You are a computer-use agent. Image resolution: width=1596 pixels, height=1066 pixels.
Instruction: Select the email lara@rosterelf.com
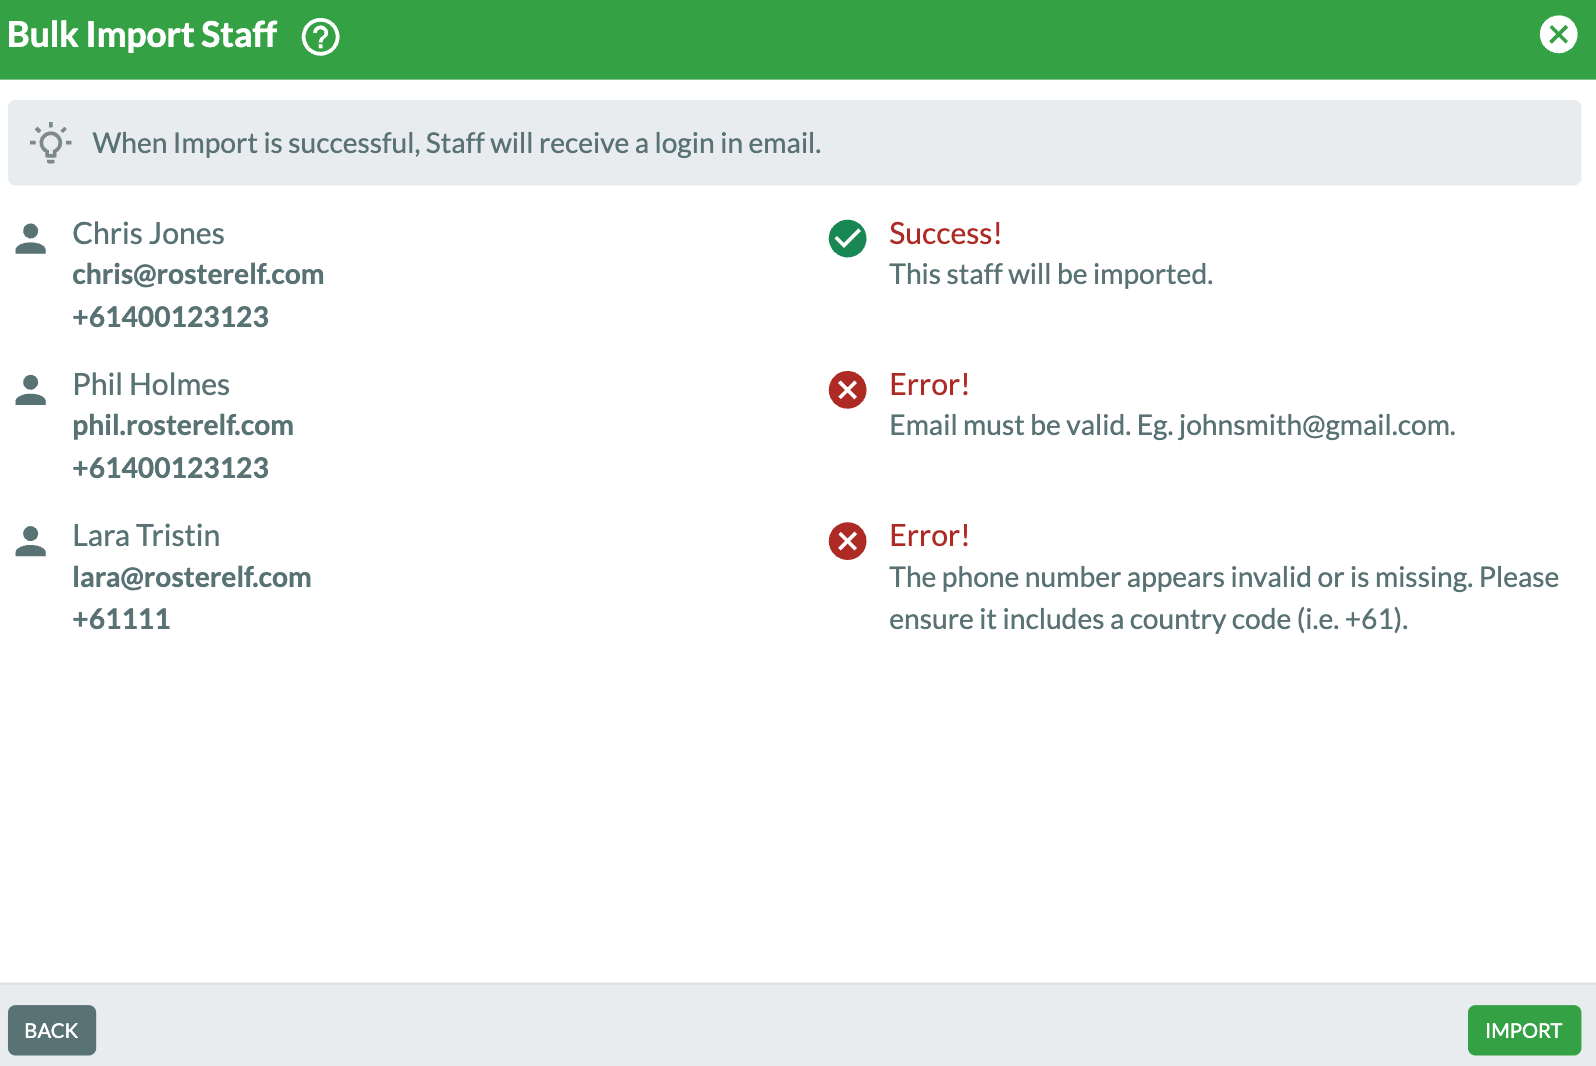tap(192, 577)
